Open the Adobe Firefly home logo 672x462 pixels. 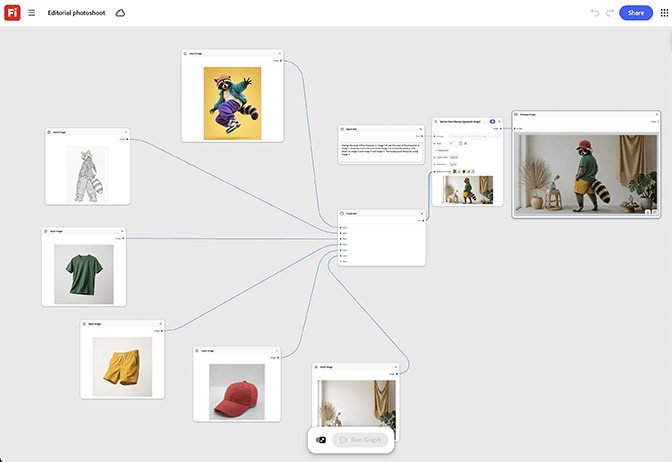coord(12,12)
